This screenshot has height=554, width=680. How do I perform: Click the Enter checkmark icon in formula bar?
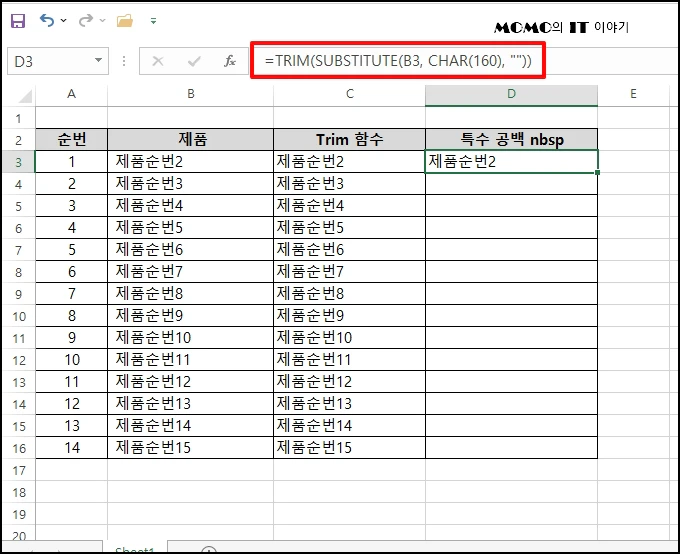pos(194,61)
